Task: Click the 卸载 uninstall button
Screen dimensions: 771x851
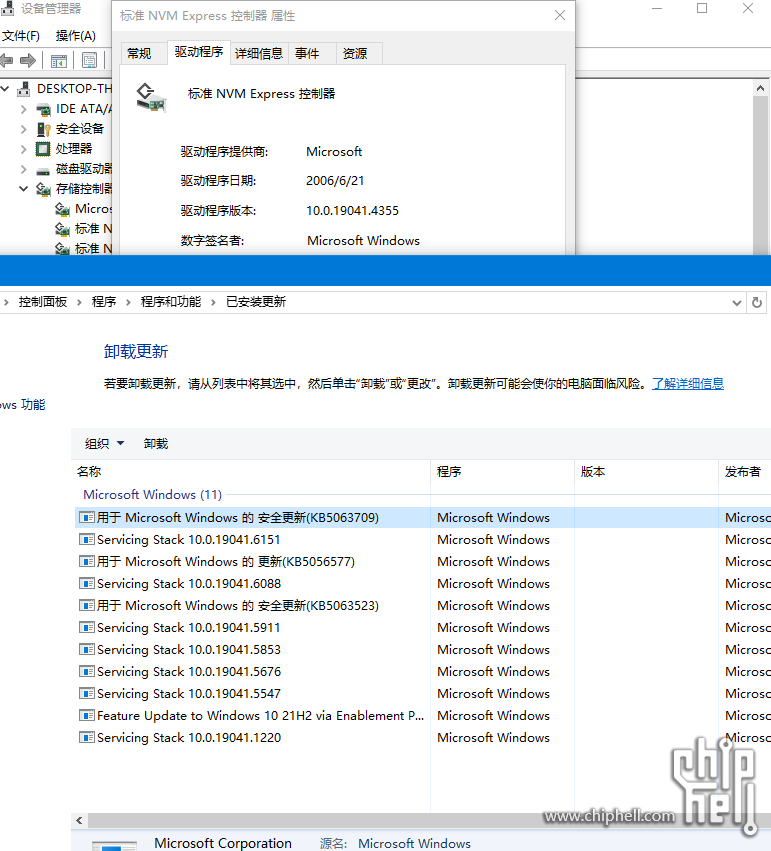Action: pos(156,443)
